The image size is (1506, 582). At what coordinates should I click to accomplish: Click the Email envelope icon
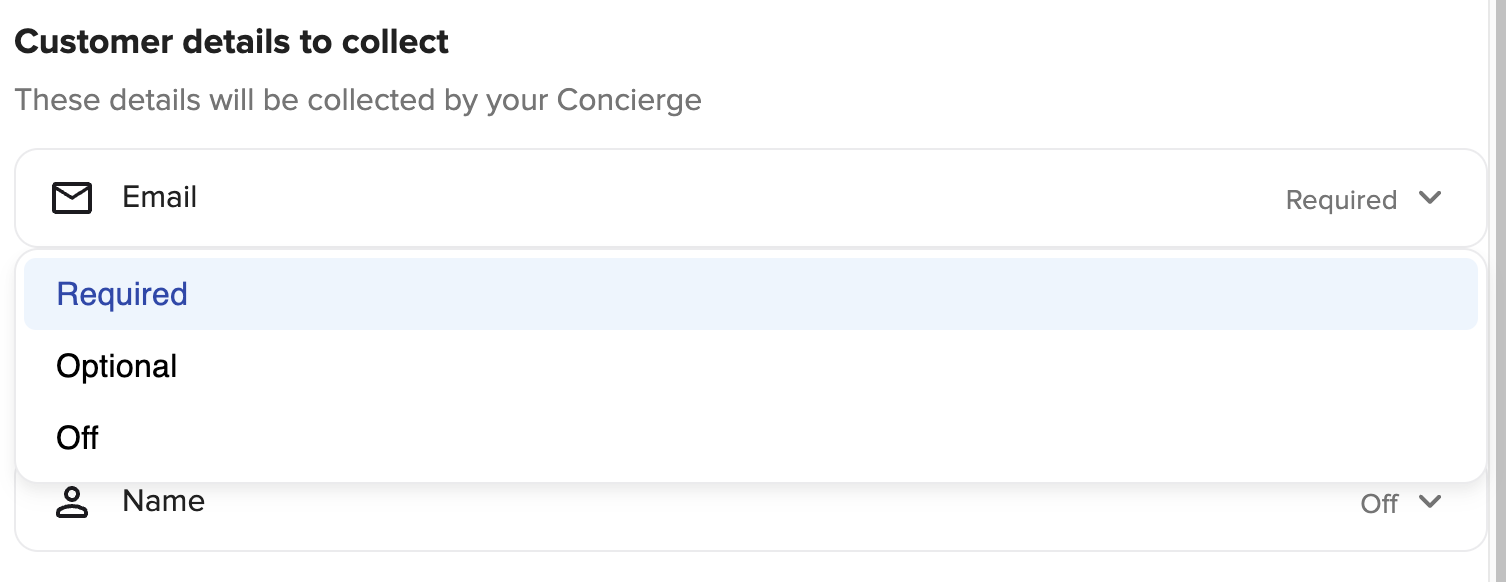coord(72,198)
